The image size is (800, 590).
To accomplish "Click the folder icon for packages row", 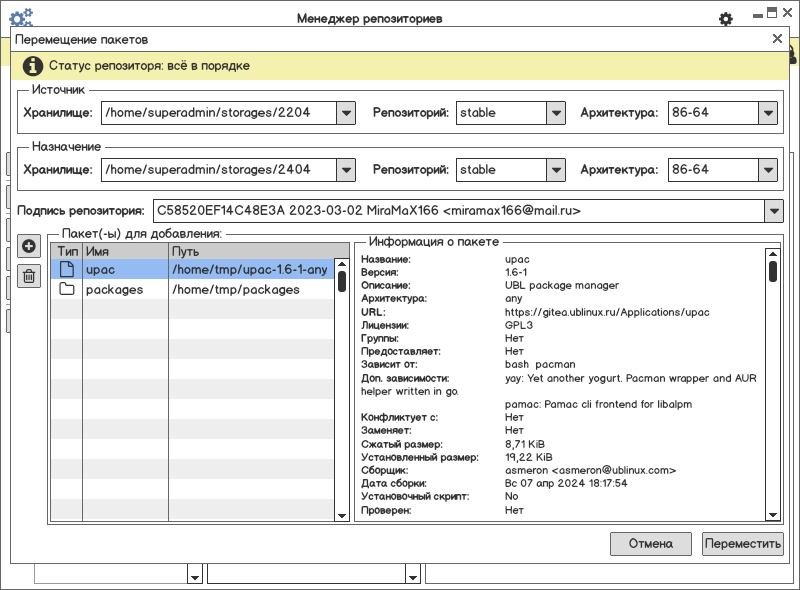I will tap(67, 290).
